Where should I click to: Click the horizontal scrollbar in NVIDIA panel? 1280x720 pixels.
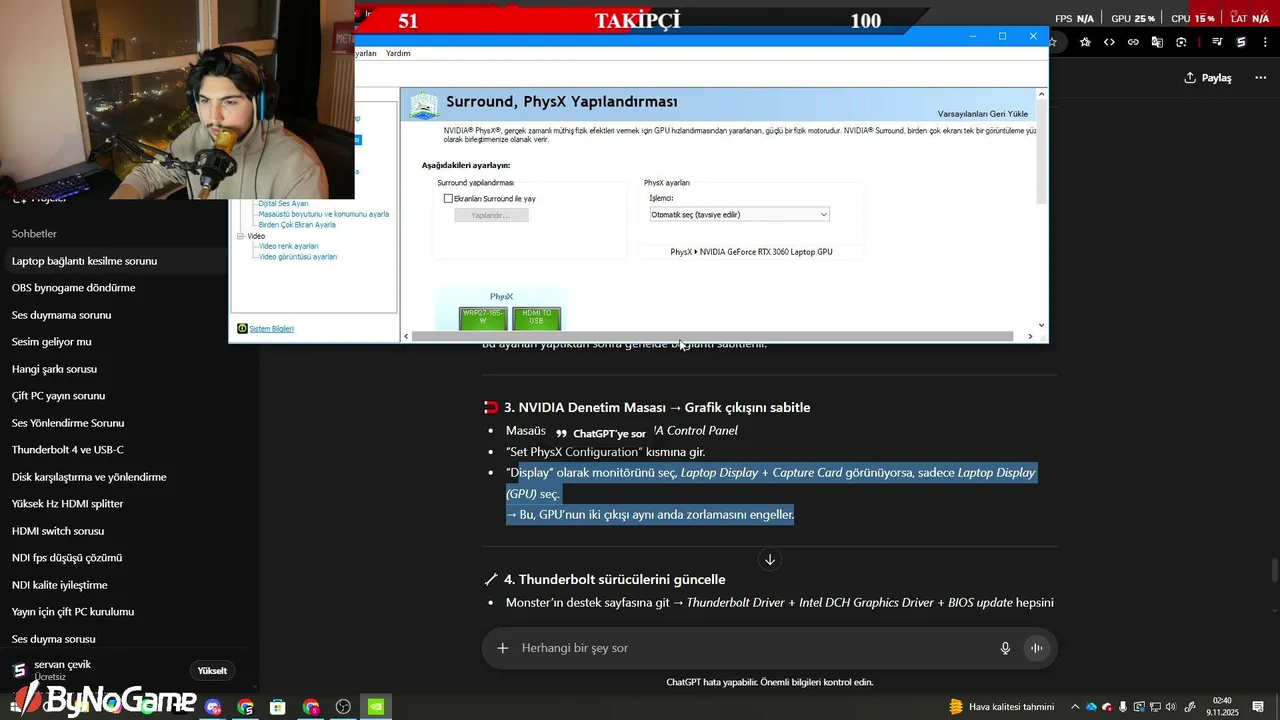point(712,336)
